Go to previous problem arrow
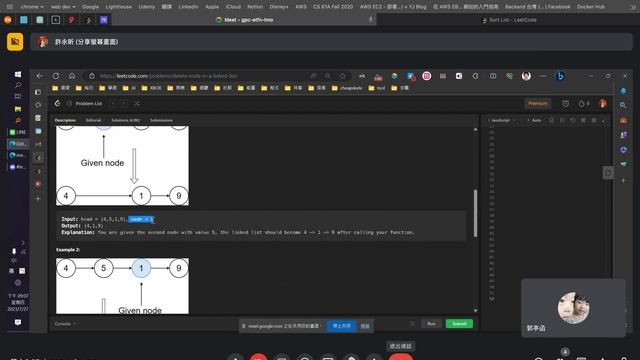 tap(113, 104)
